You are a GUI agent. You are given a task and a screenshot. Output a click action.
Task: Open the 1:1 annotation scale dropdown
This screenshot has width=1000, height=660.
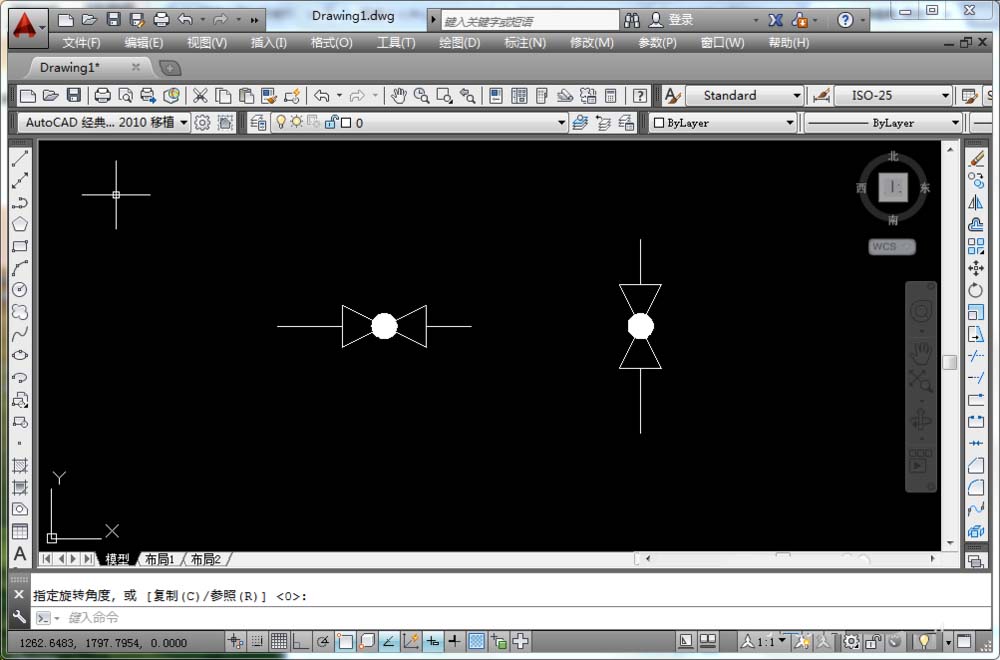(783, 641)
